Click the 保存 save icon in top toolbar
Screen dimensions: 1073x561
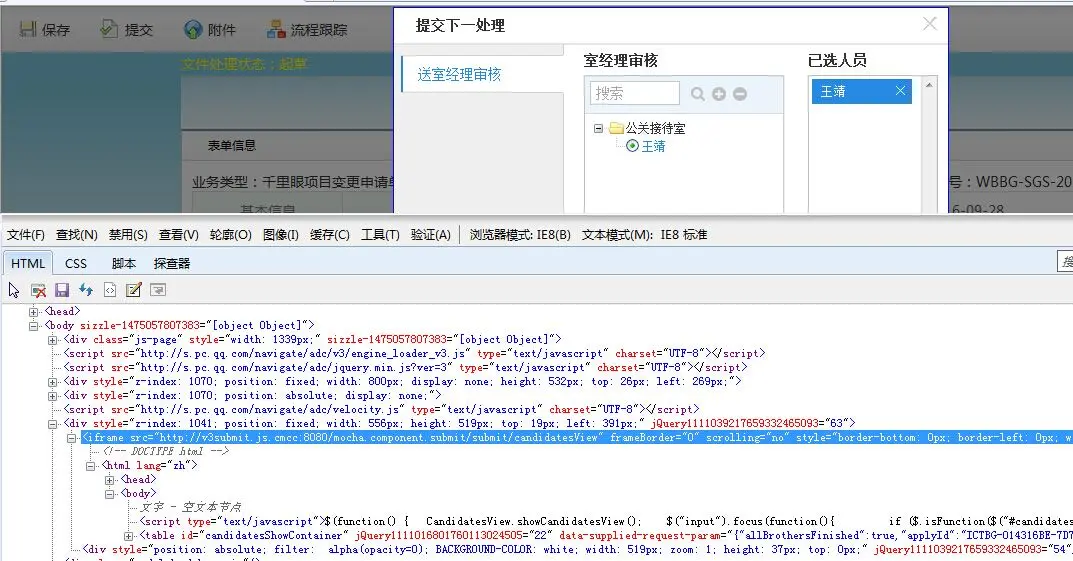[27, 29]
